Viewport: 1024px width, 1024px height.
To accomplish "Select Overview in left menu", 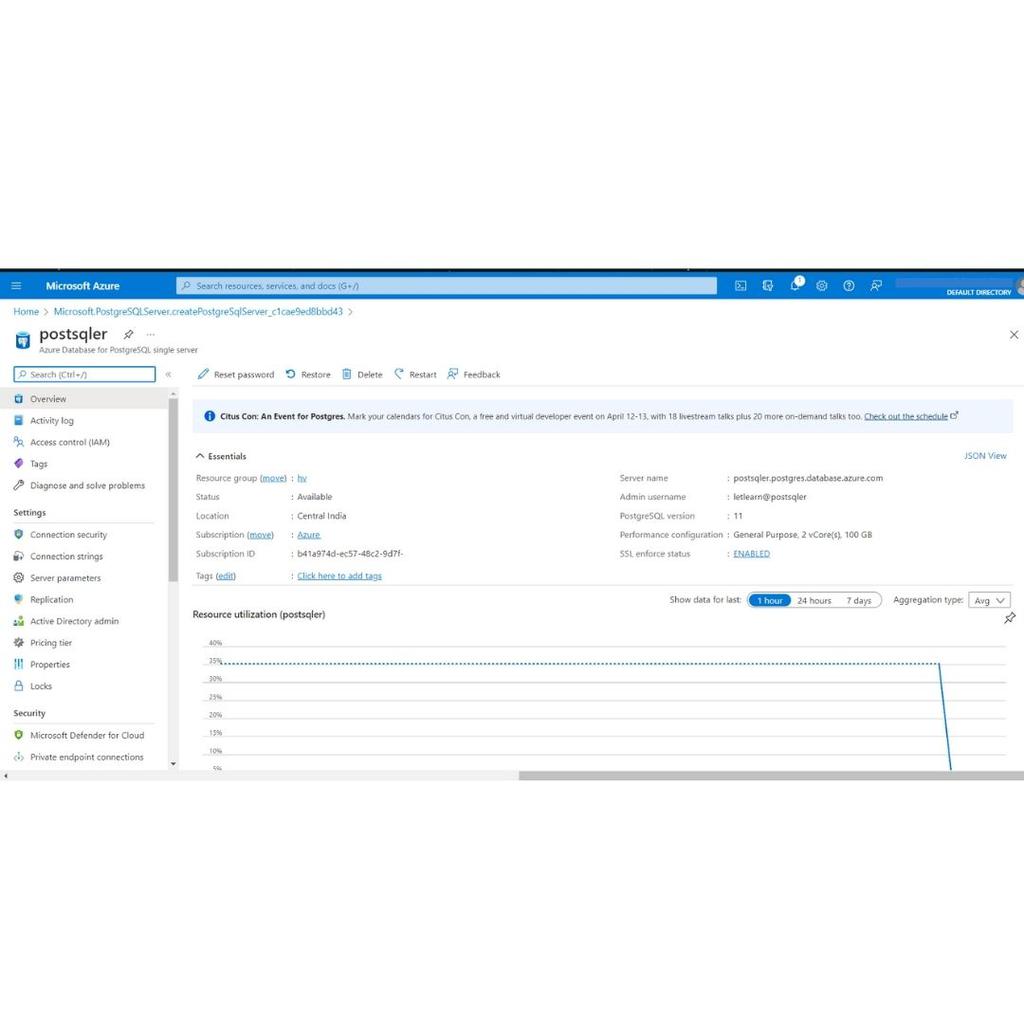I will pos(84,398).
